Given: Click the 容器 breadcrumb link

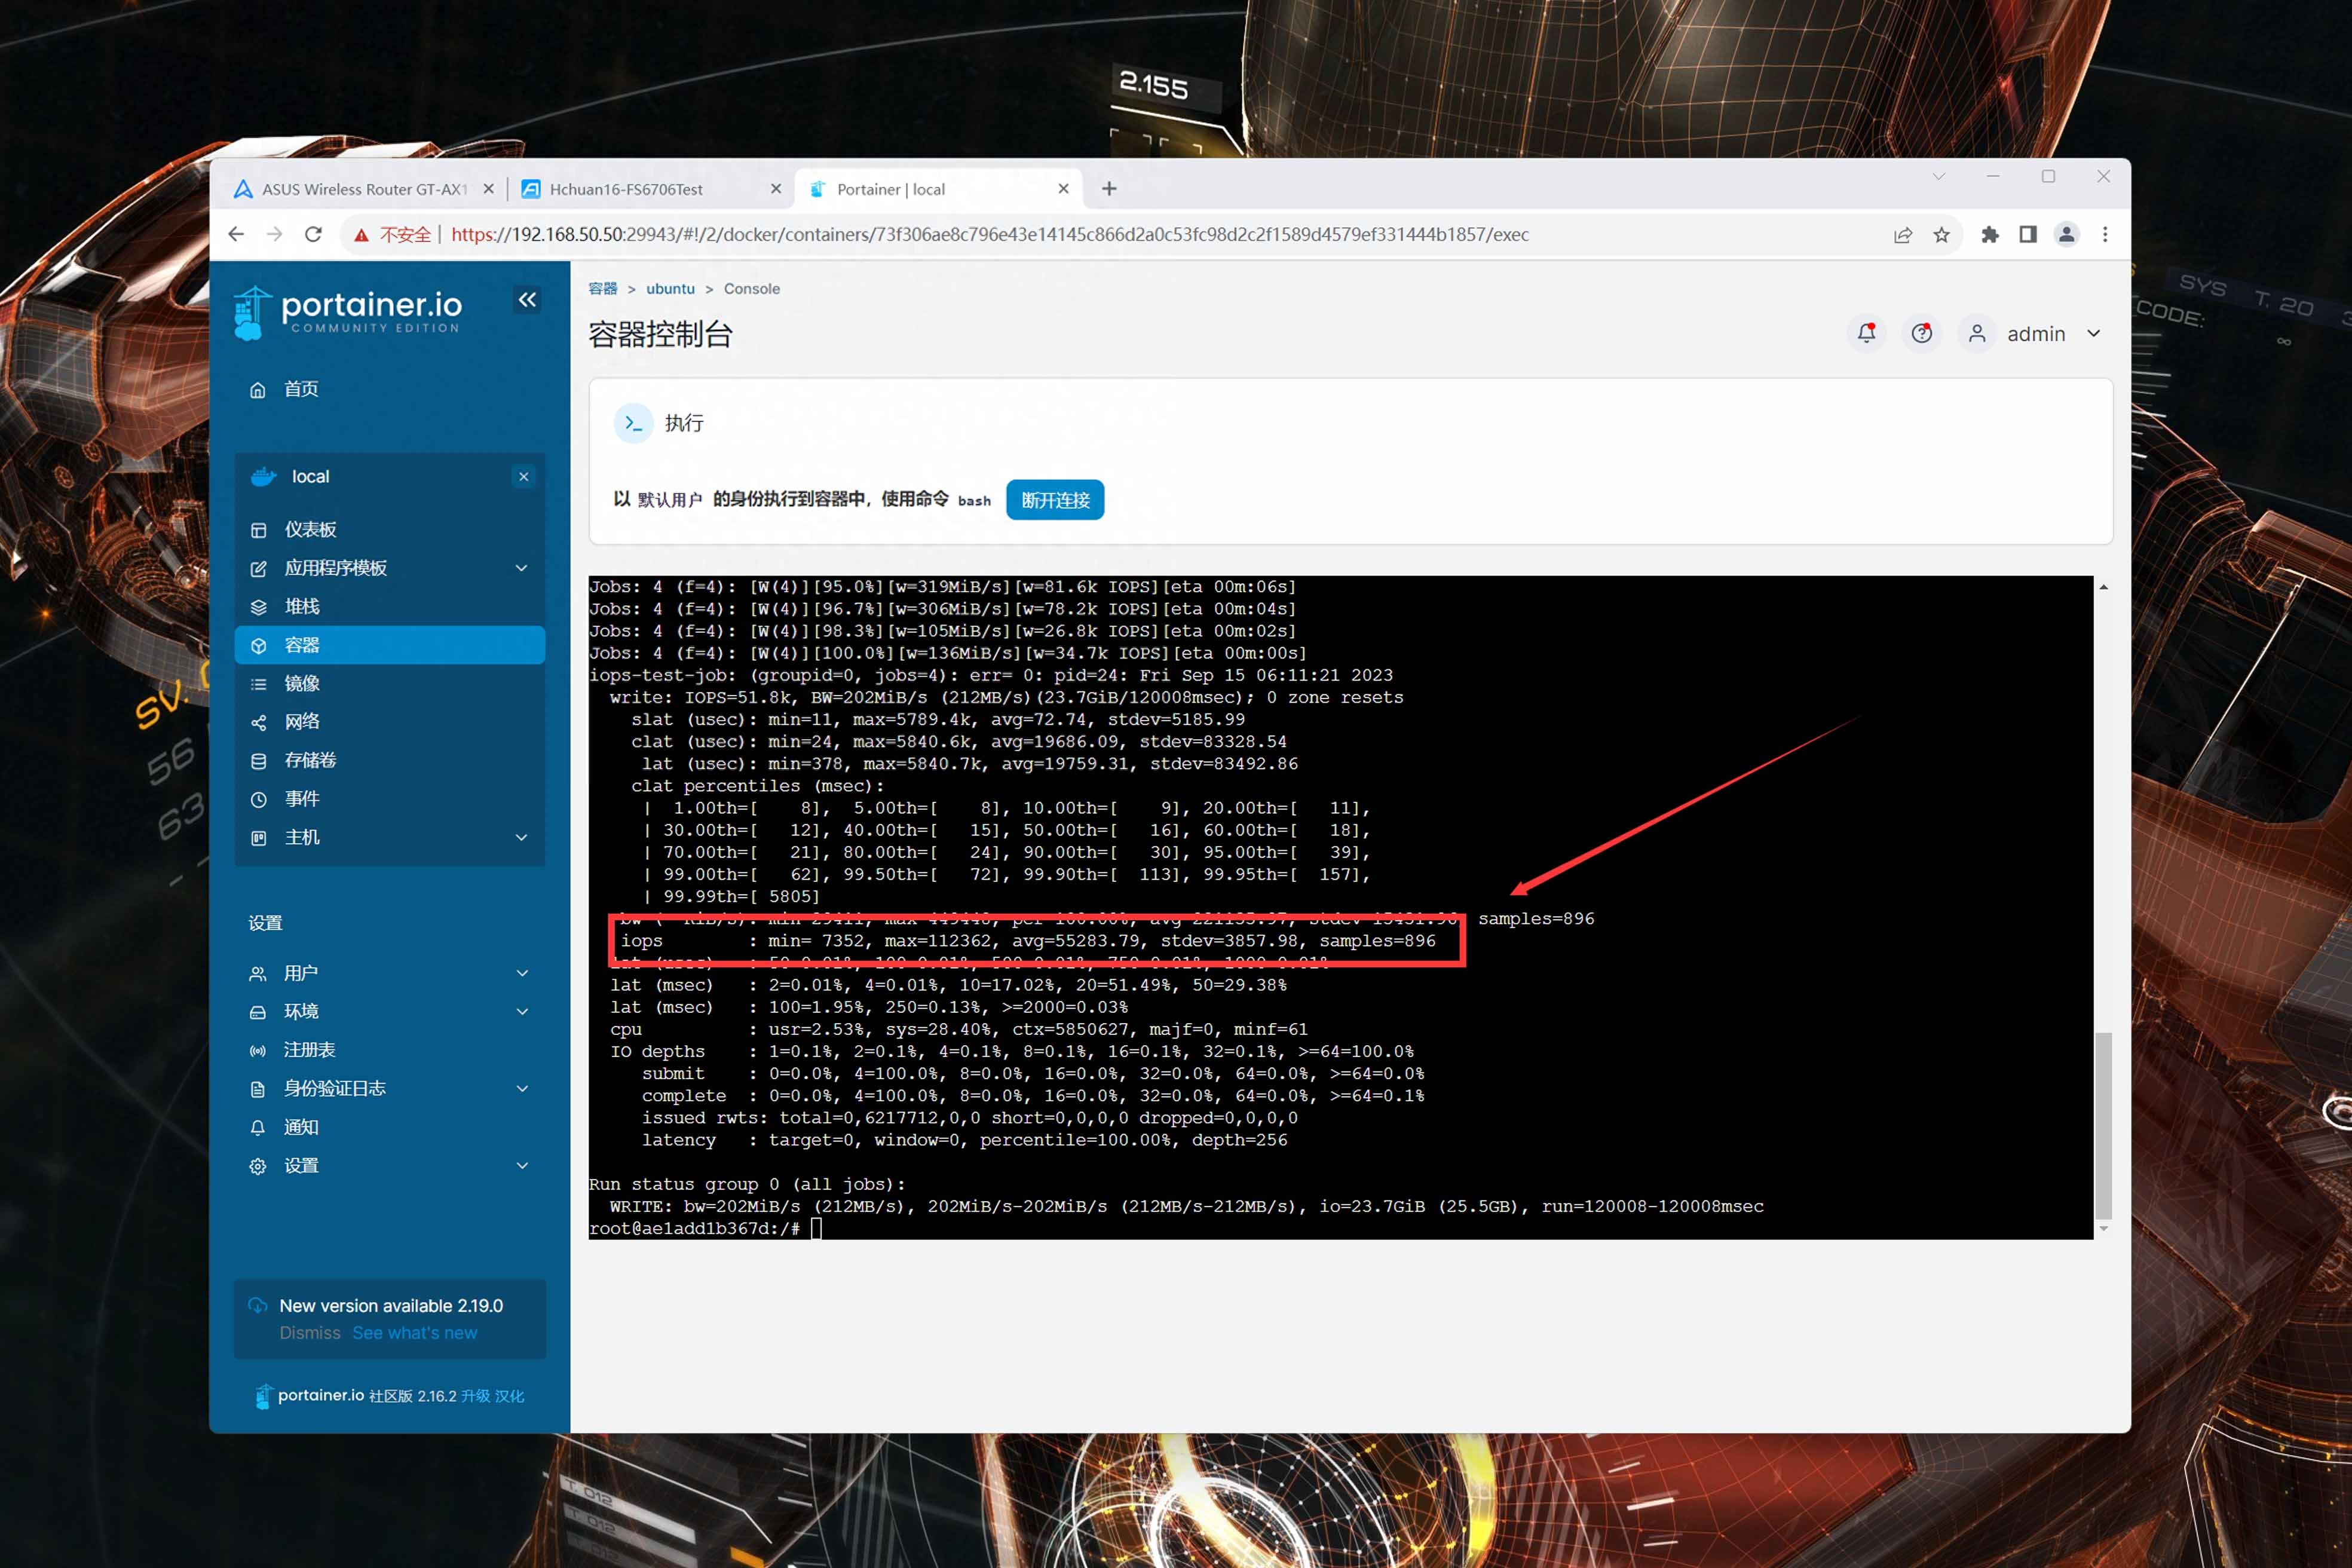Looking at the screenshot, I should point(603,289).
